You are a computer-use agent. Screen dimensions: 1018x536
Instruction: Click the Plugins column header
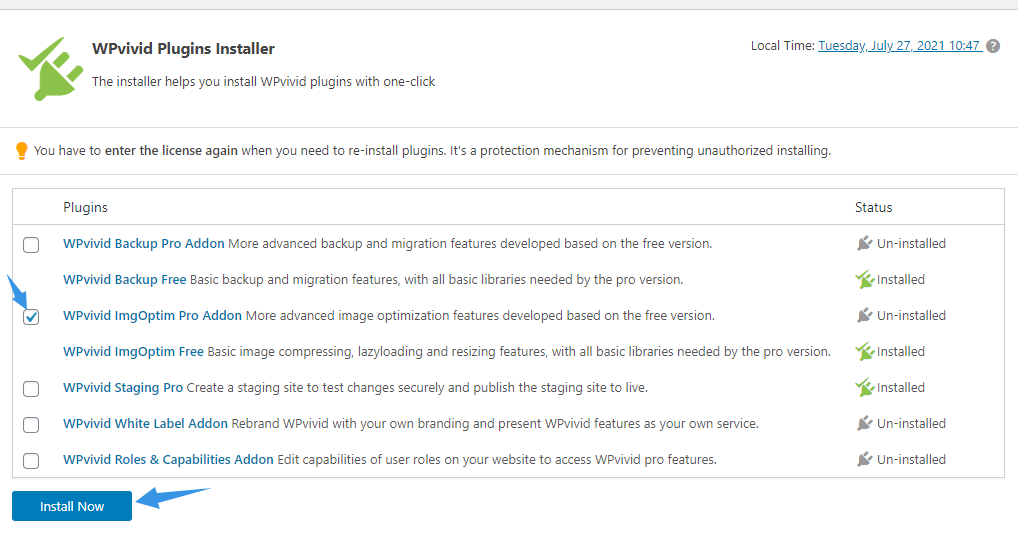pyautogui.click(x=85, y=208)
